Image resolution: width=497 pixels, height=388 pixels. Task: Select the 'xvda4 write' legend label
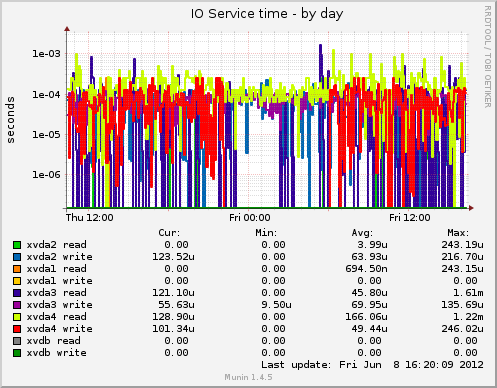click(x=60, y=329)
